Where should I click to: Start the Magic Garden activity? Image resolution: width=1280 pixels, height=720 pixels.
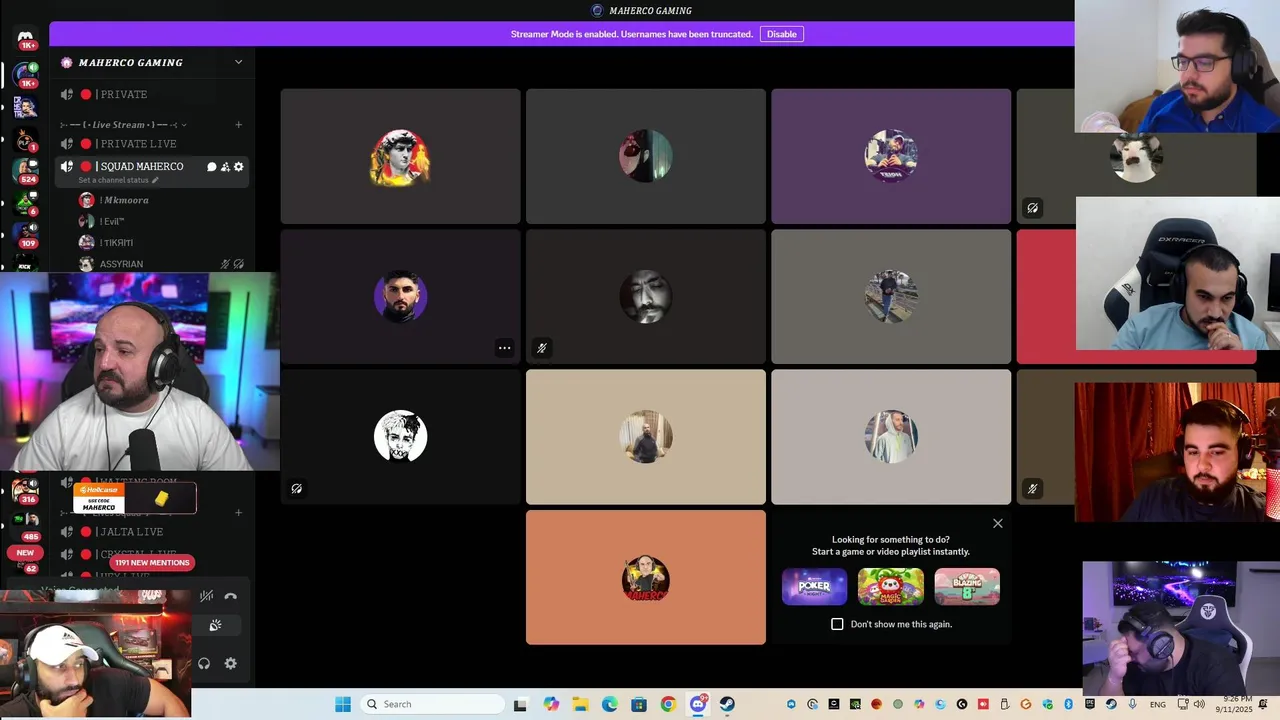pyautogui.click(x=890, y=587)
